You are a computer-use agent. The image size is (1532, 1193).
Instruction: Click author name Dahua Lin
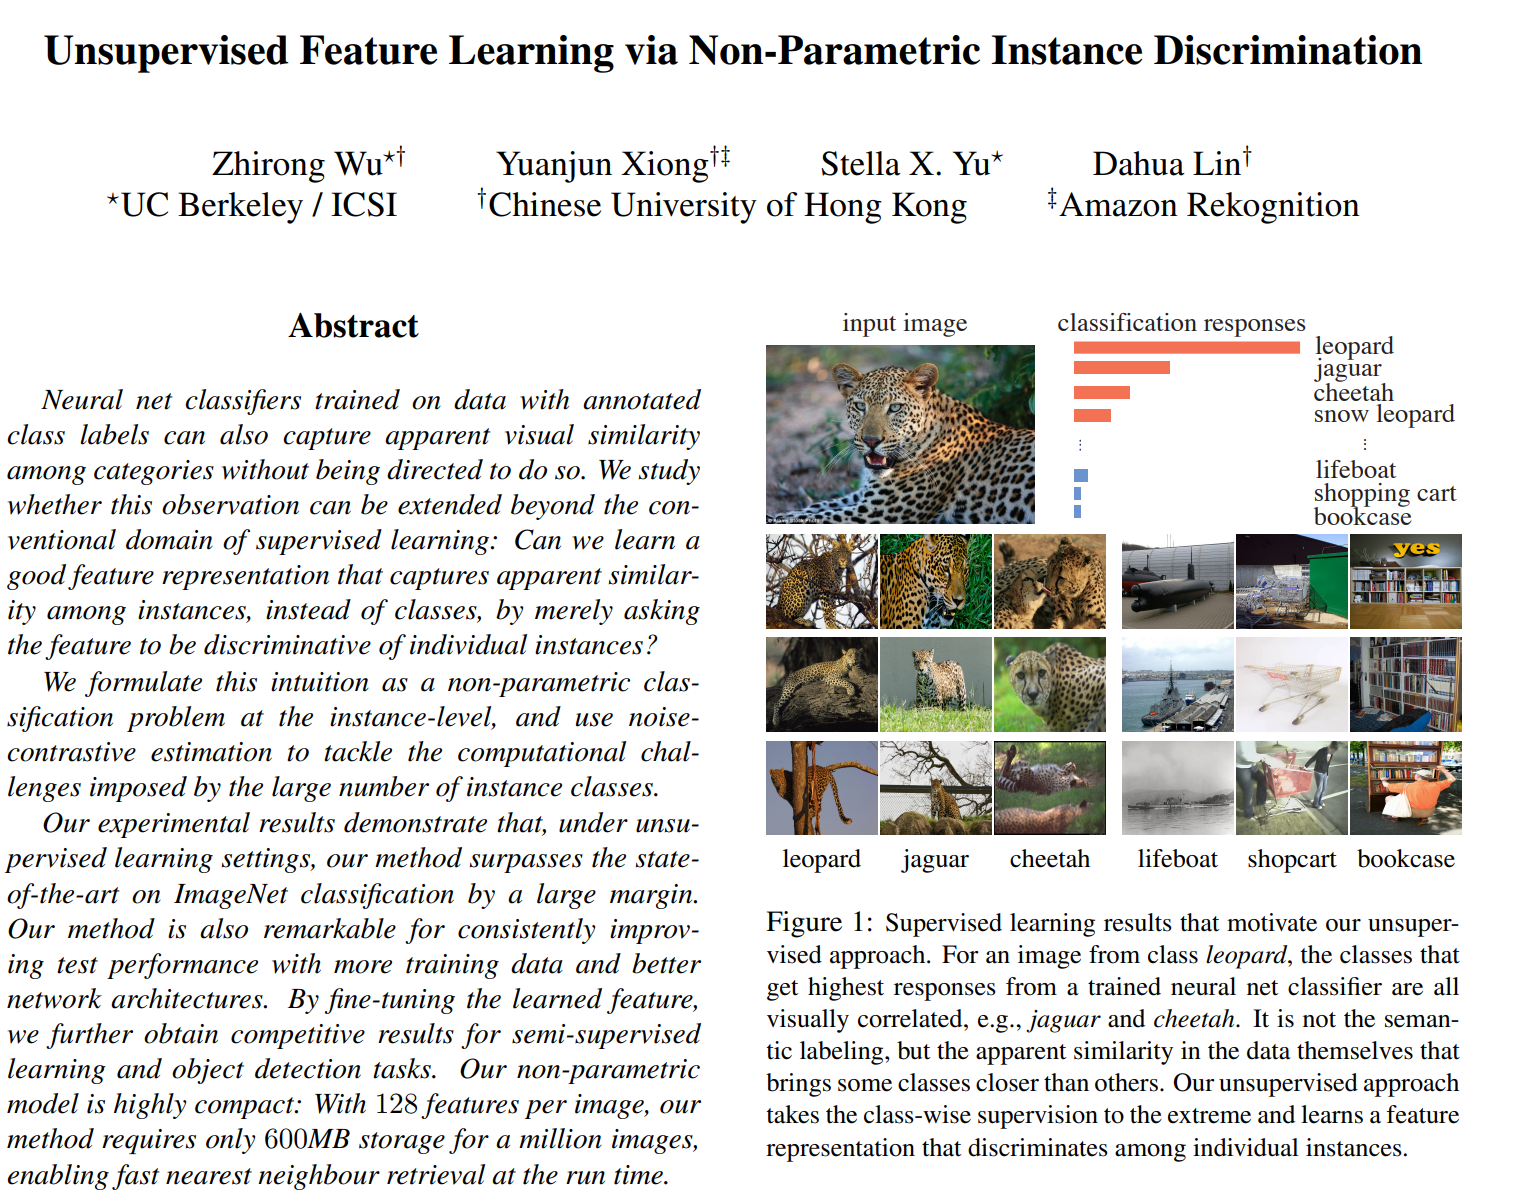1166,164
